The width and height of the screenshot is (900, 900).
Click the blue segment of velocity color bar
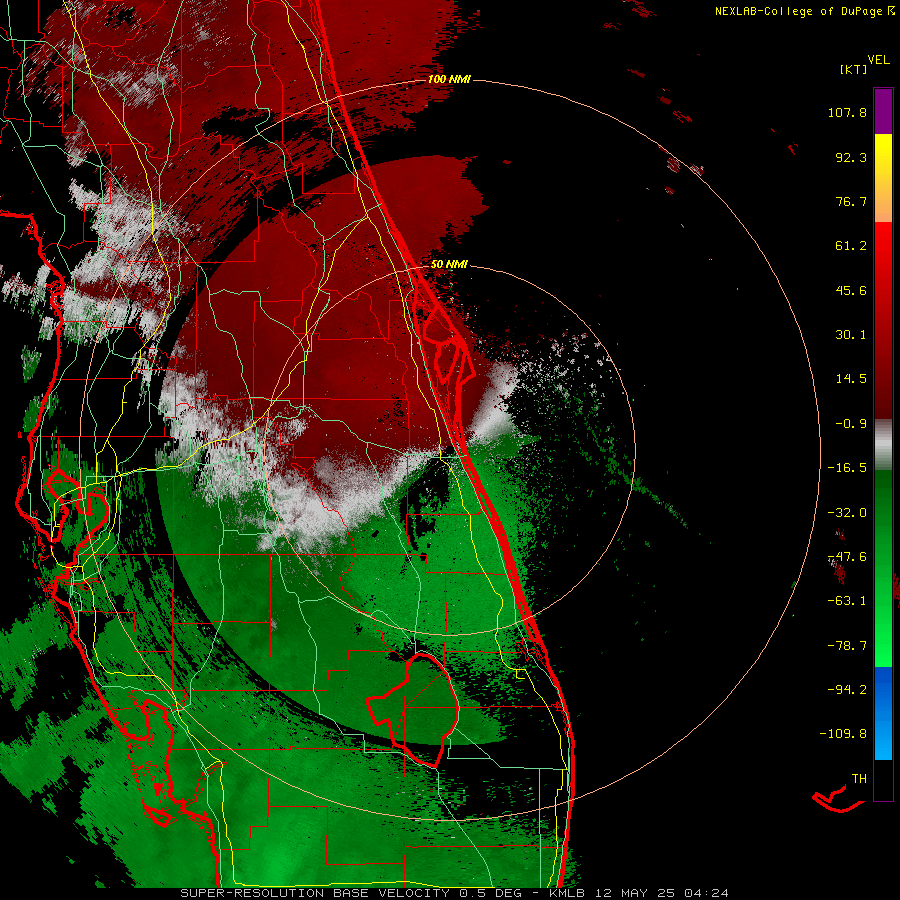[883, 713]
